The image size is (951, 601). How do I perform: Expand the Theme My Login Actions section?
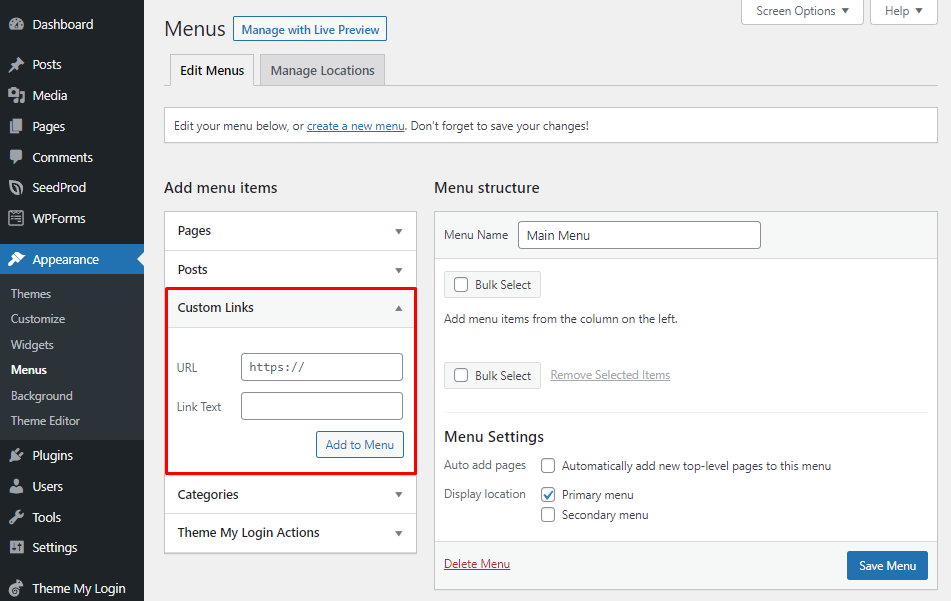[x=290, y=532]
